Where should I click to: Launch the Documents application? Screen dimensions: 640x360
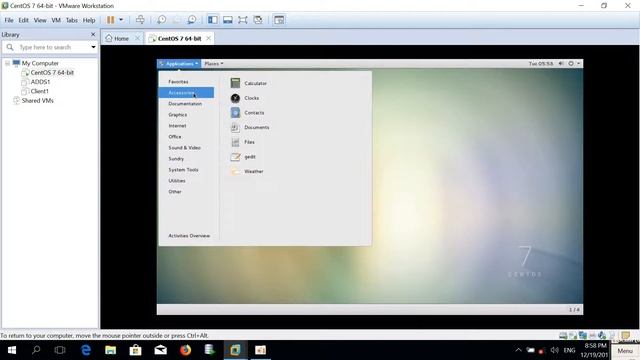click(250, 127)
